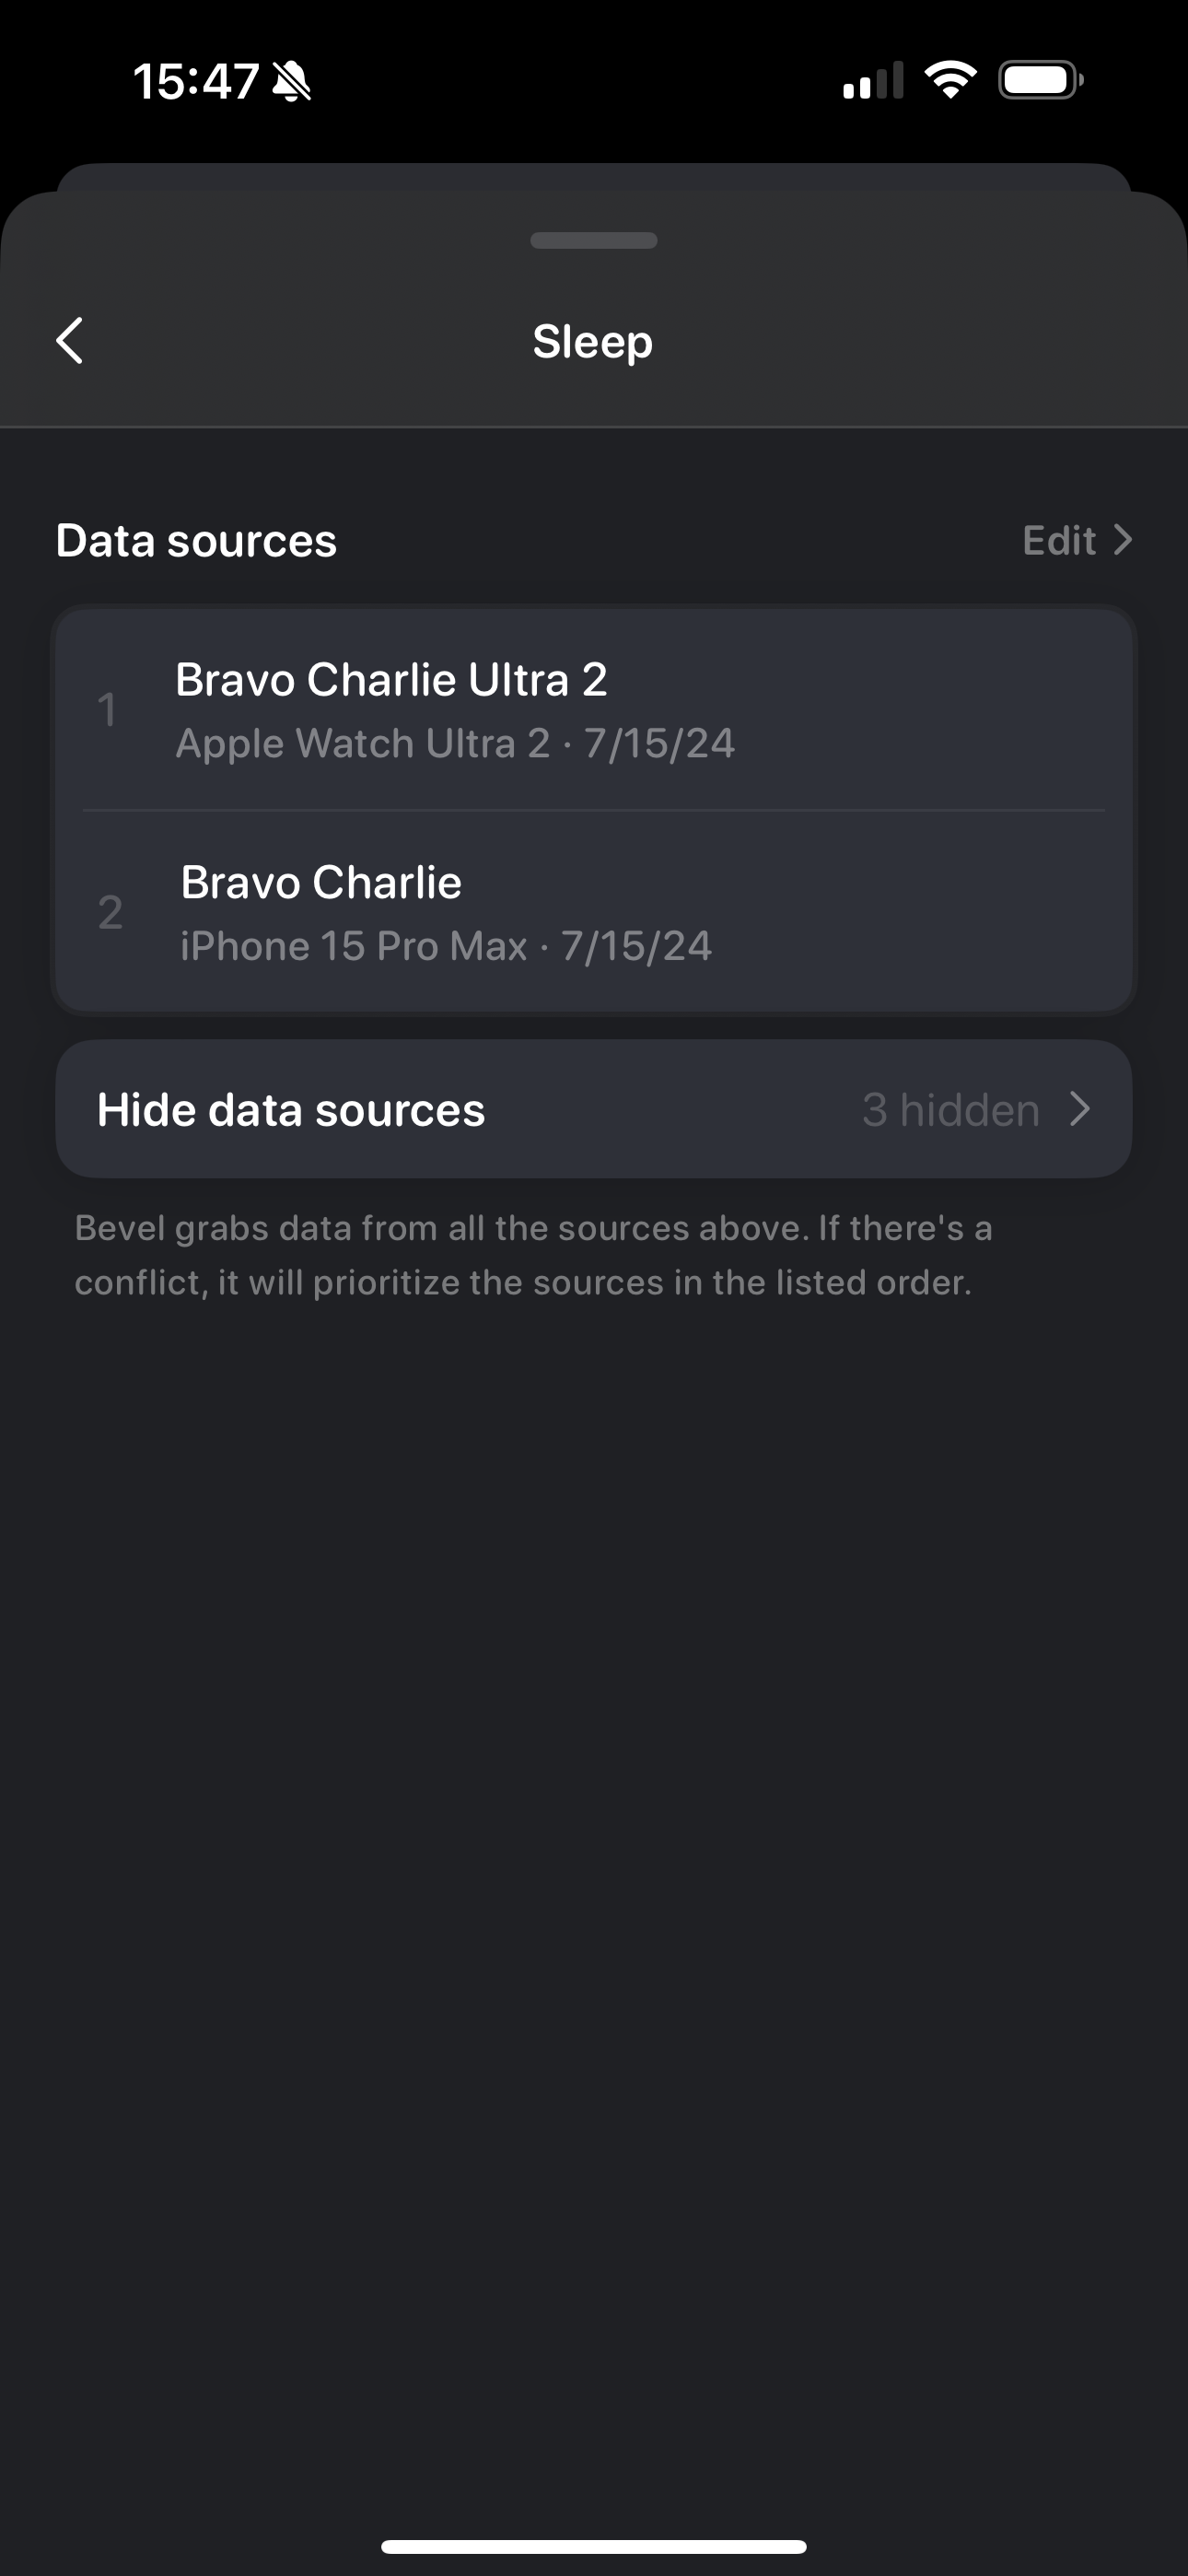Tap the silent mode bell icon
Viewport: 1188px width, 2576px height.
click(291, 81)
